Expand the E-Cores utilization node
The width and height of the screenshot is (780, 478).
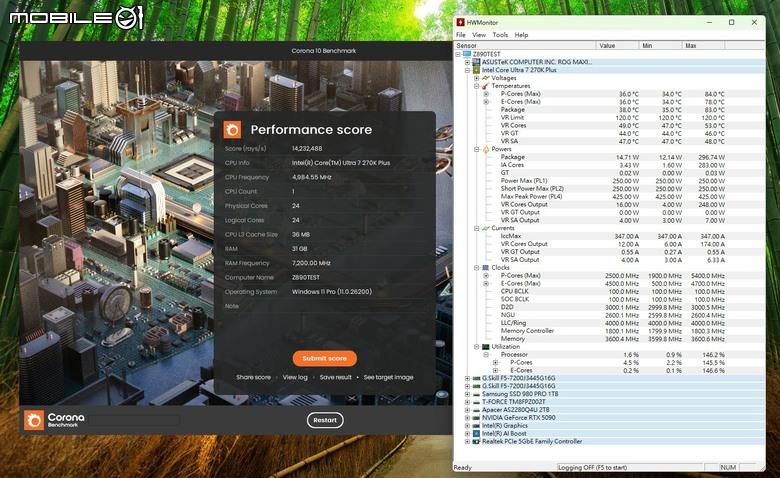tap(495, 371)
